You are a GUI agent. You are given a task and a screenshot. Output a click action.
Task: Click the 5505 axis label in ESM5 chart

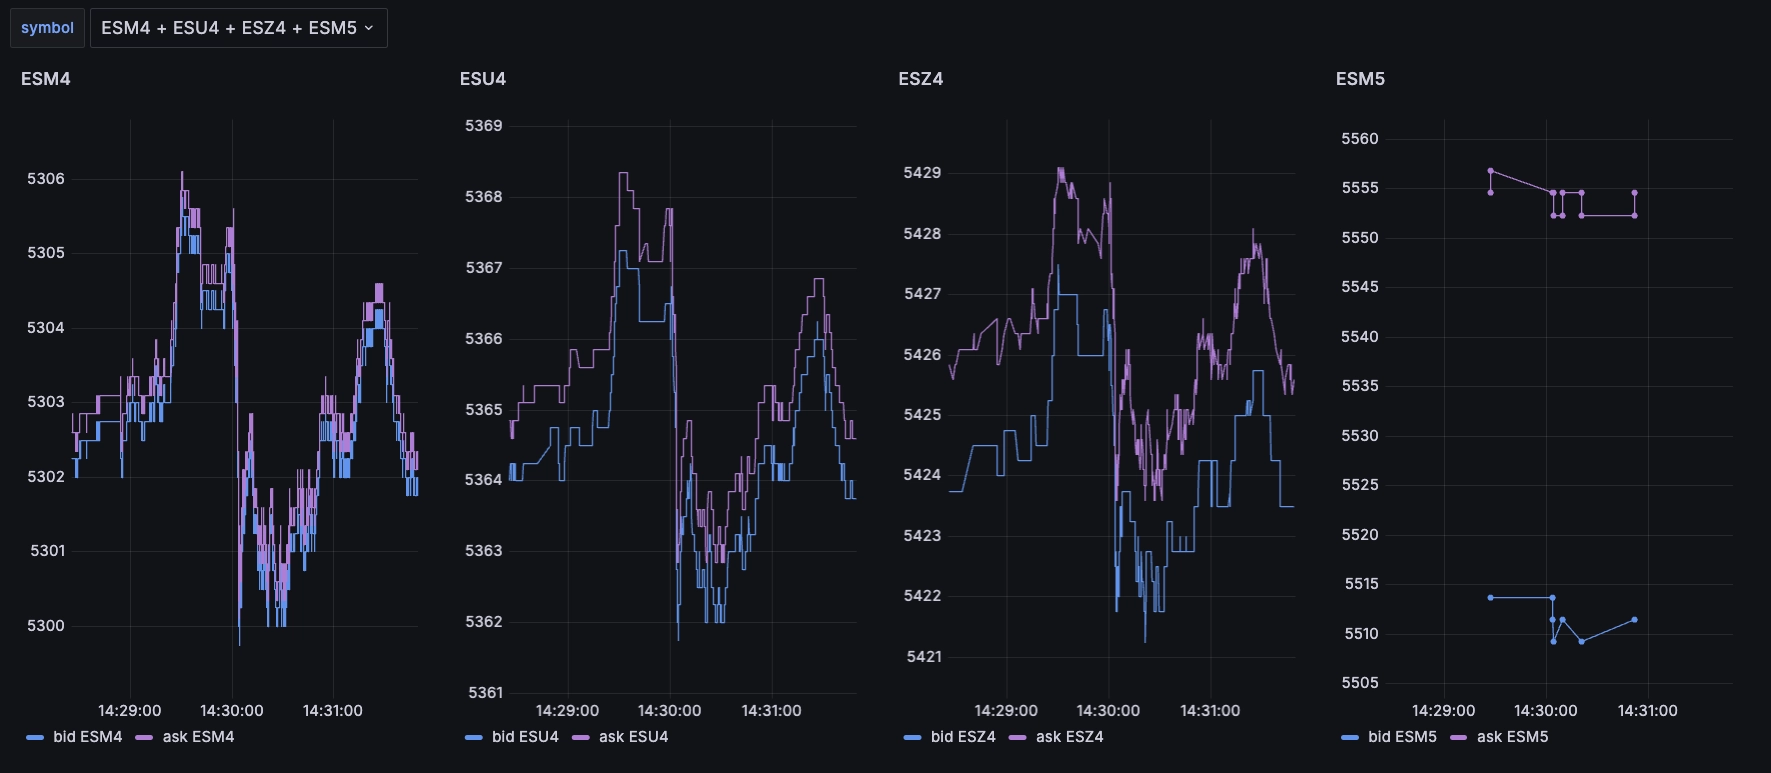coord(1360,683)
